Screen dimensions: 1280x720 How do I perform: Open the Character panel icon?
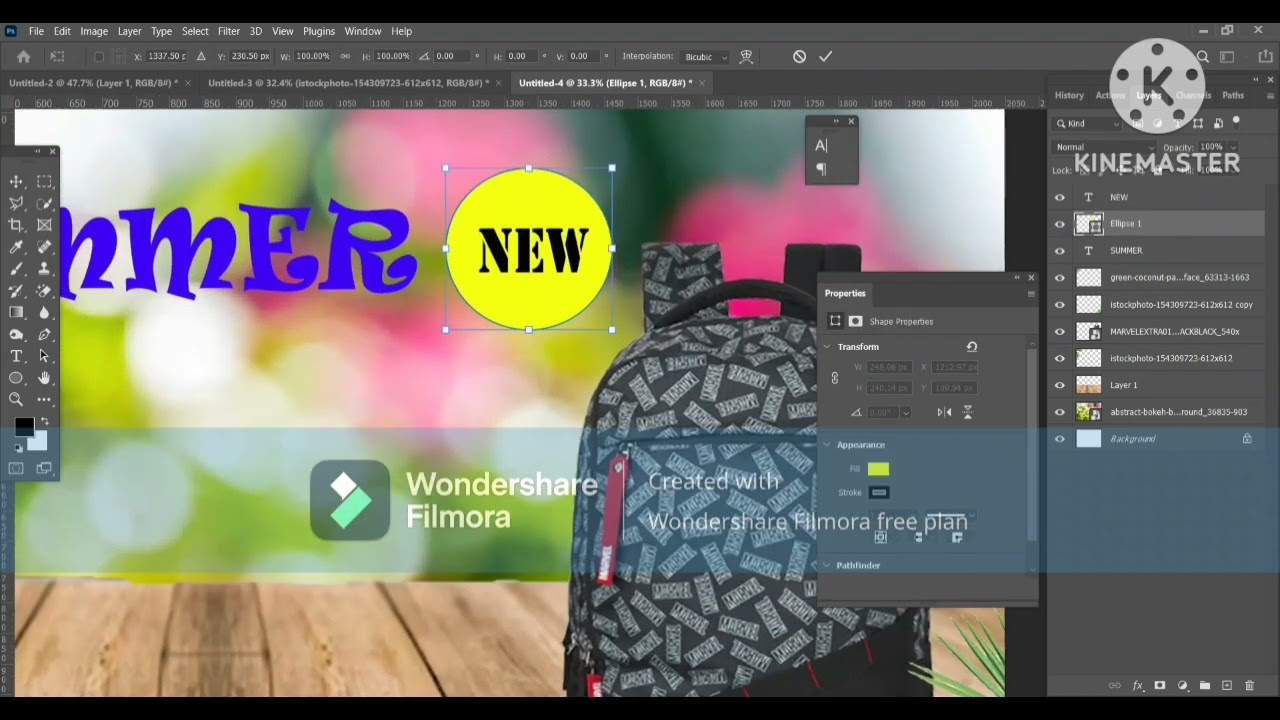[x=821, y=146]
